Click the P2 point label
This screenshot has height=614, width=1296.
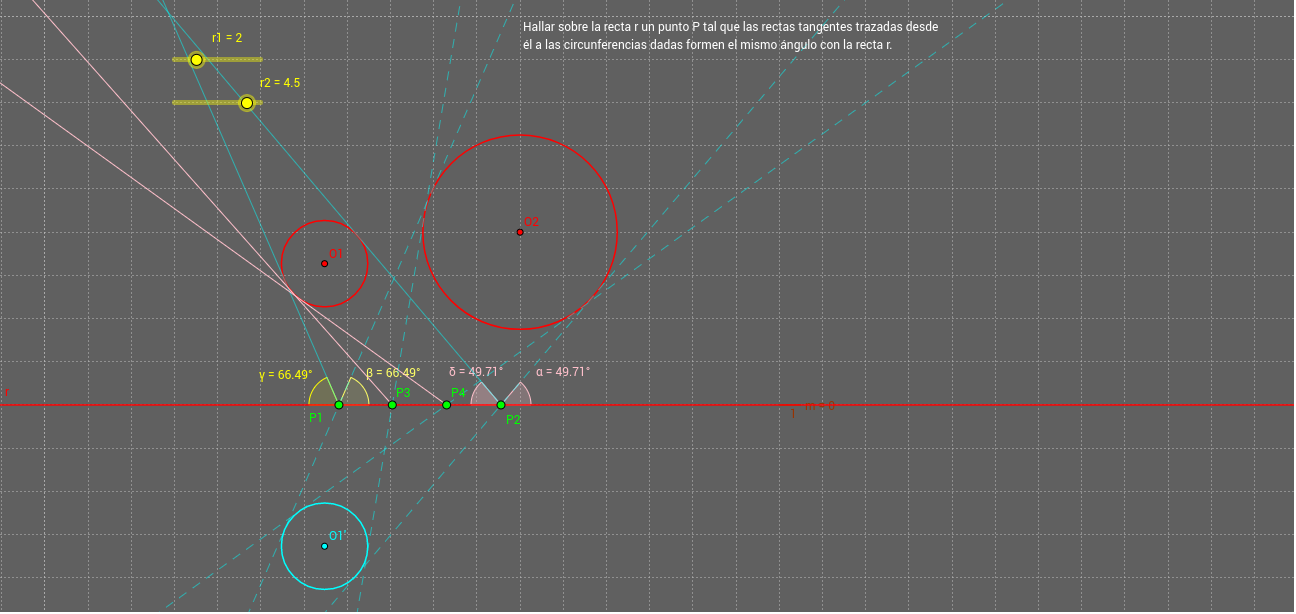513,420
